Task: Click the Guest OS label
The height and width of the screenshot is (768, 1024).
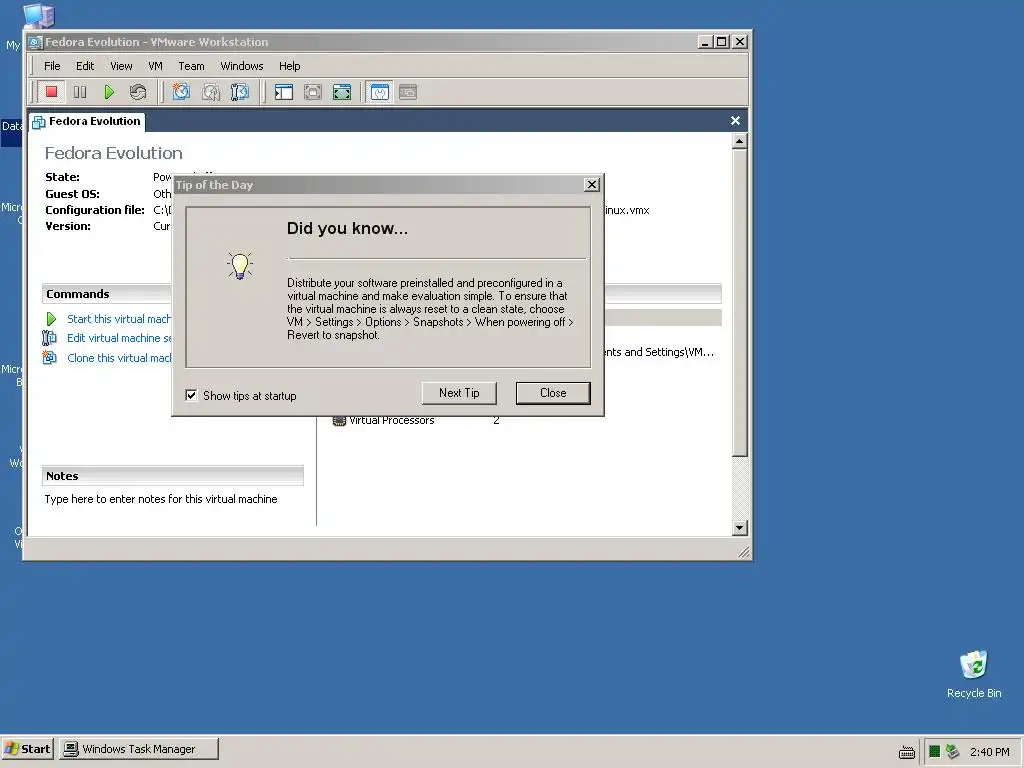Action: pos(72,194)
